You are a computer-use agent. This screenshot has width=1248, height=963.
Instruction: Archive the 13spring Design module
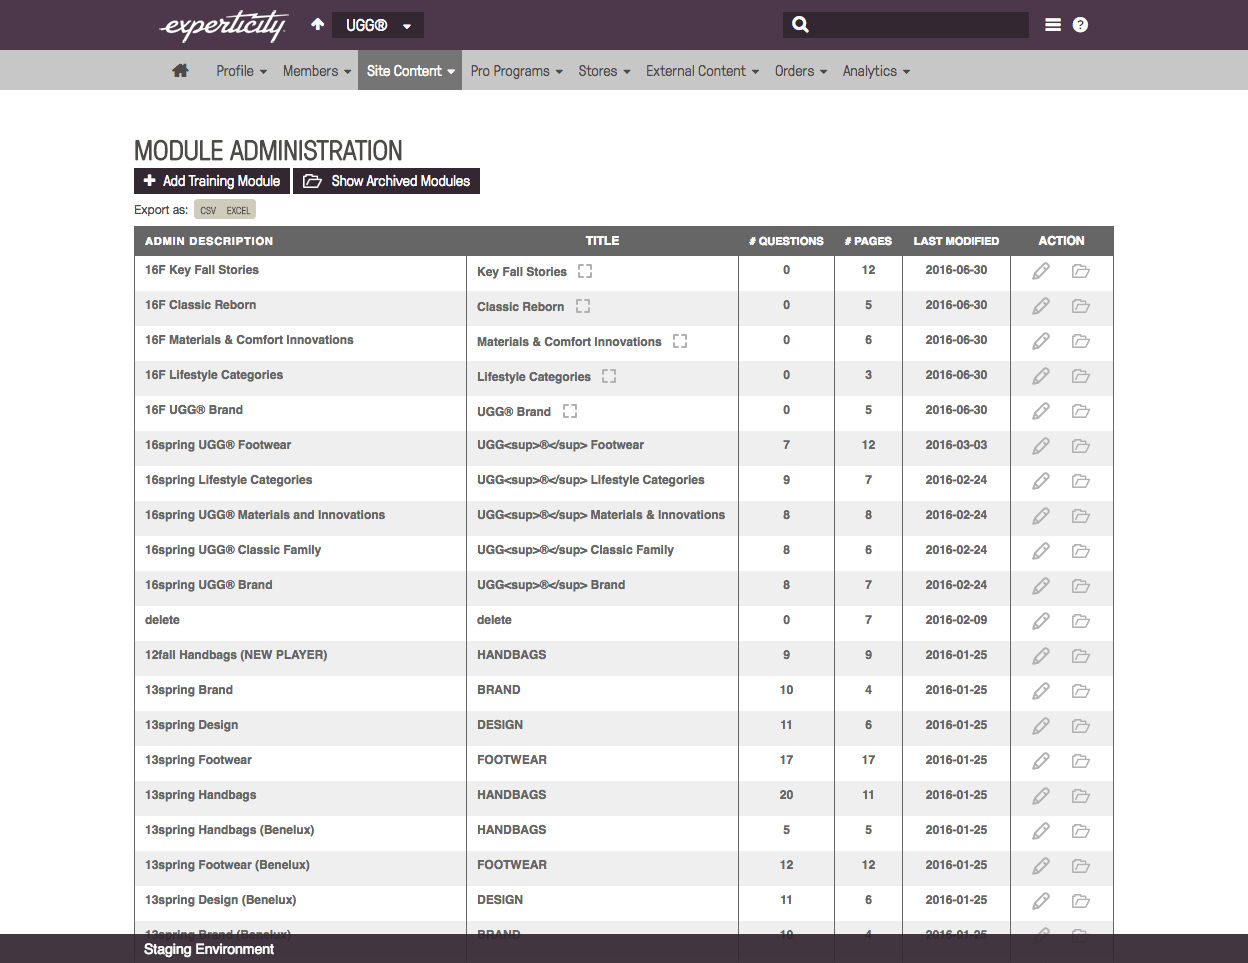click(1081, 726)
